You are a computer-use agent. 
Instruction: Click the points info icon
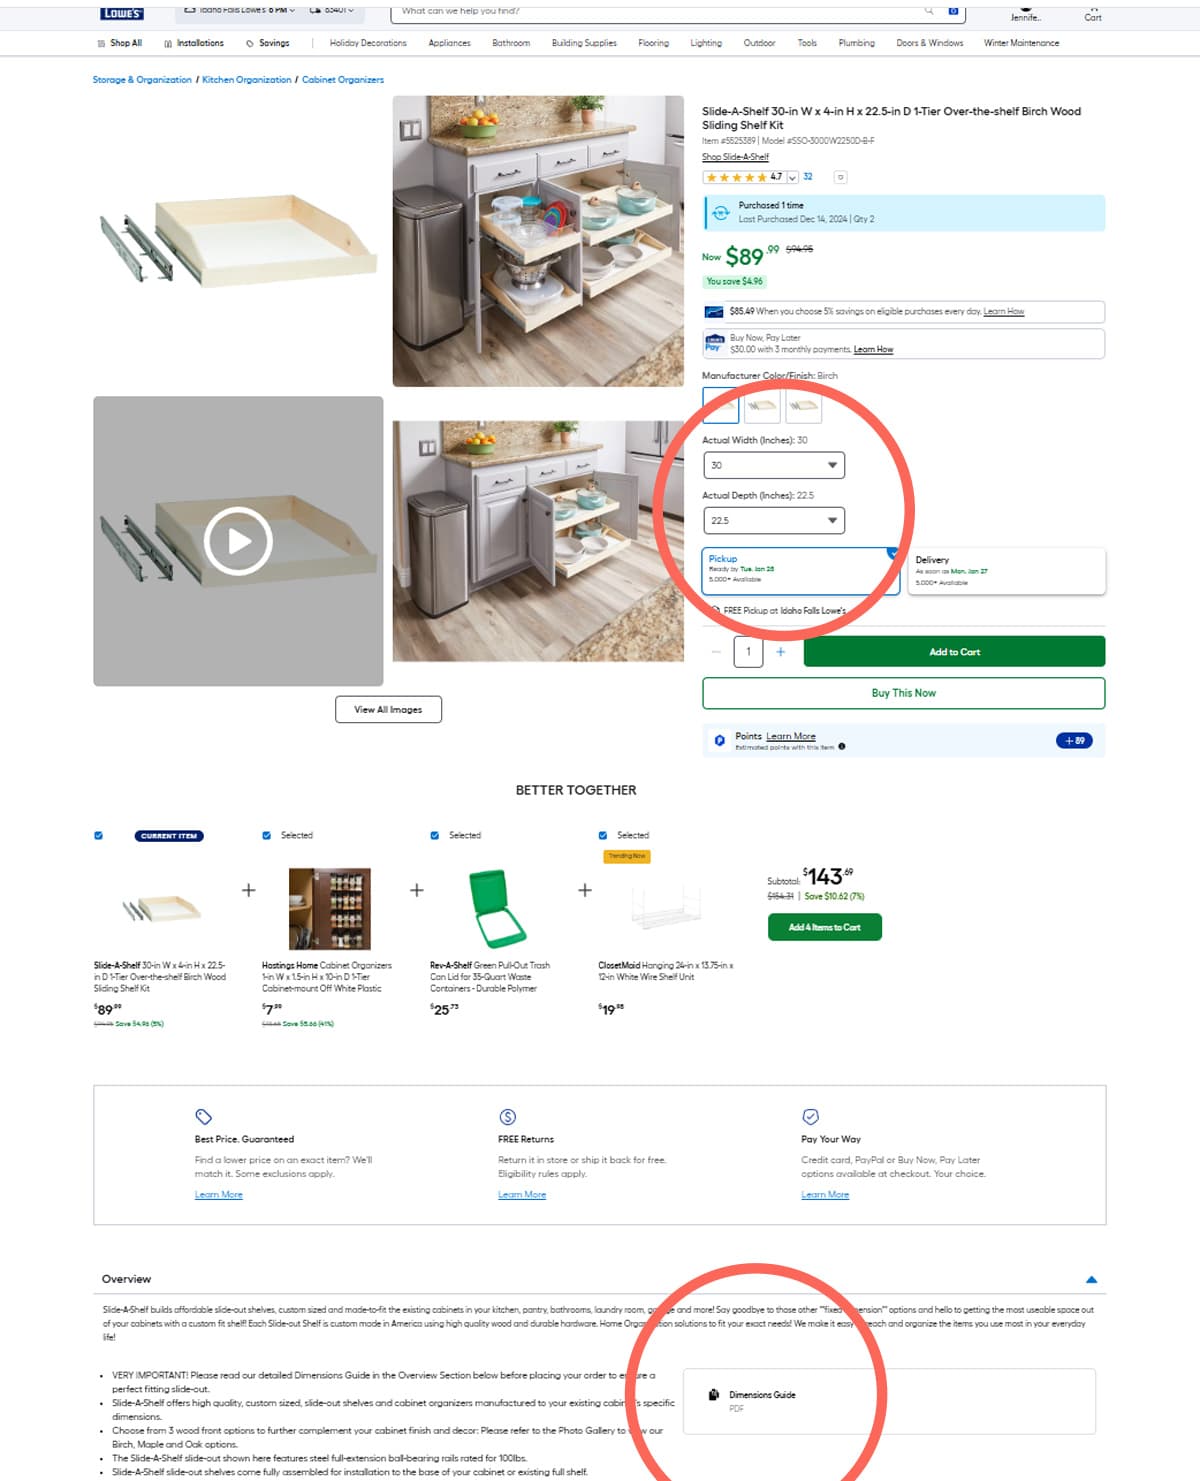(842, 746)
